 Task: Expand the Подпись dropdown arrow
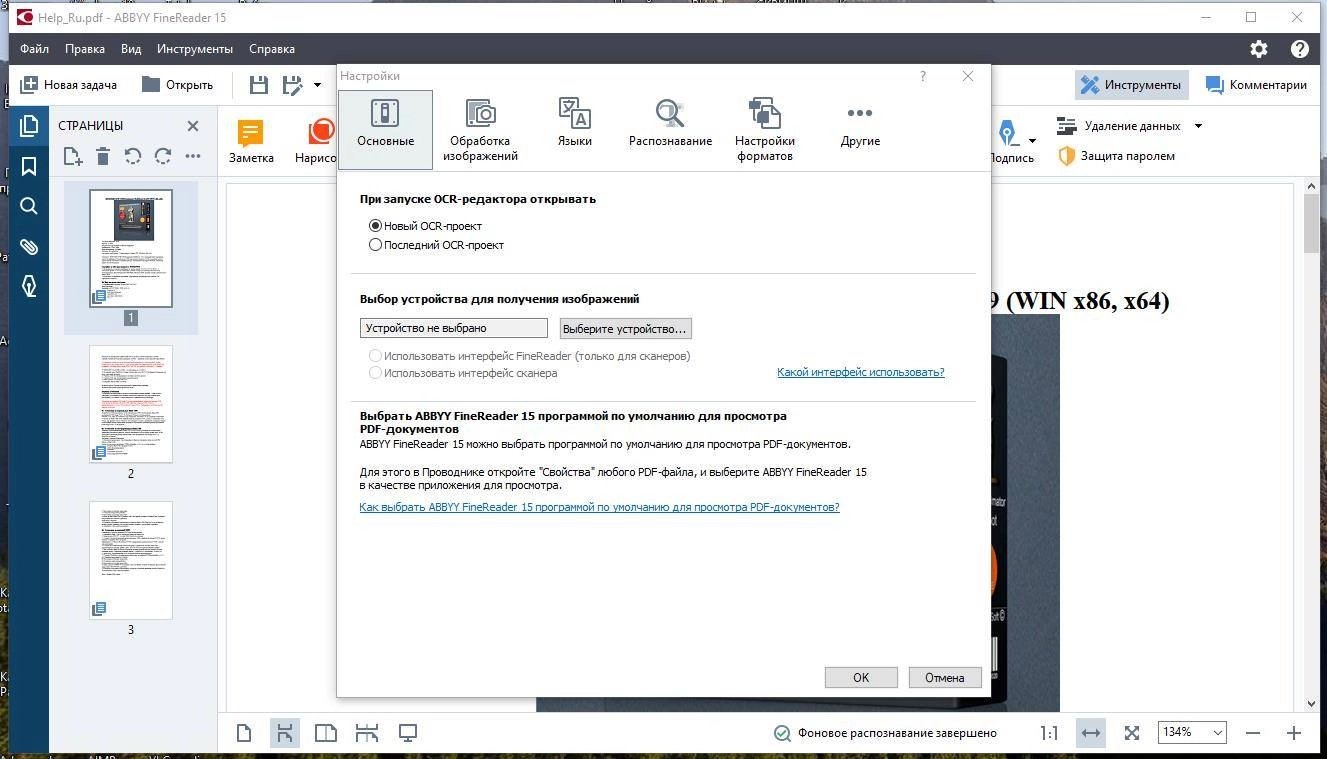(x=1032, y=141)
